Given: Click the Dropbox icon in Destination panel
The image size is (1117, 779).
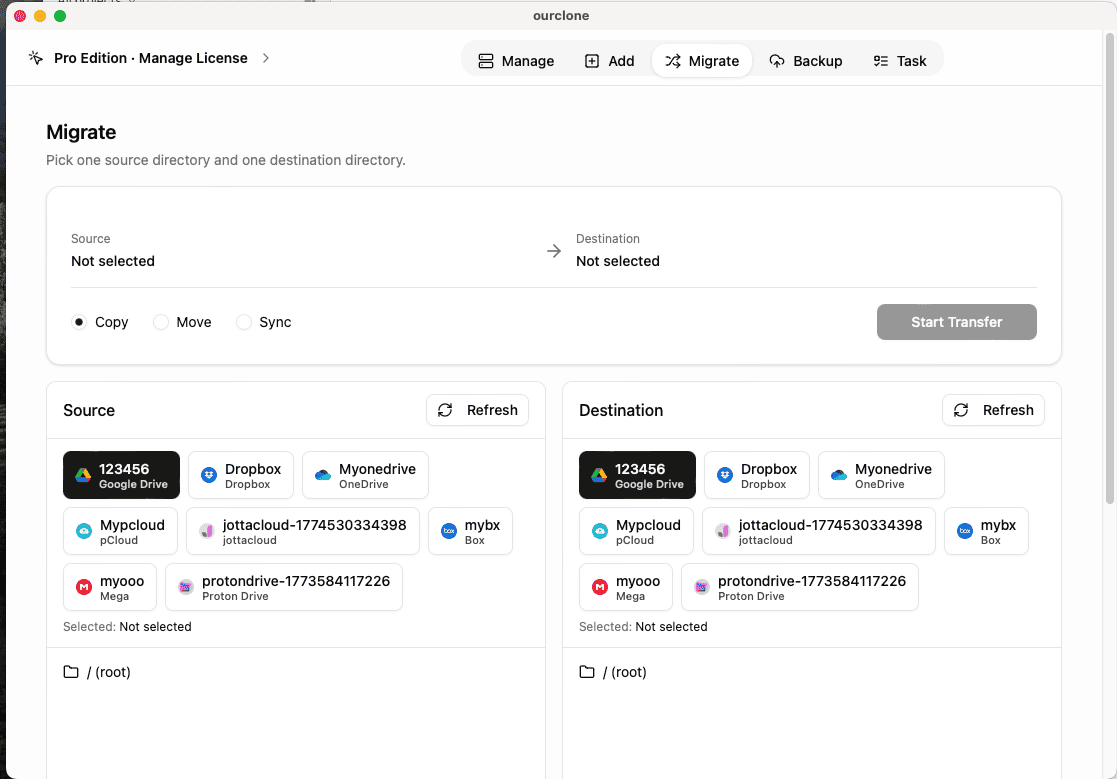Looking at the screenshot, I should click(725, 475).
